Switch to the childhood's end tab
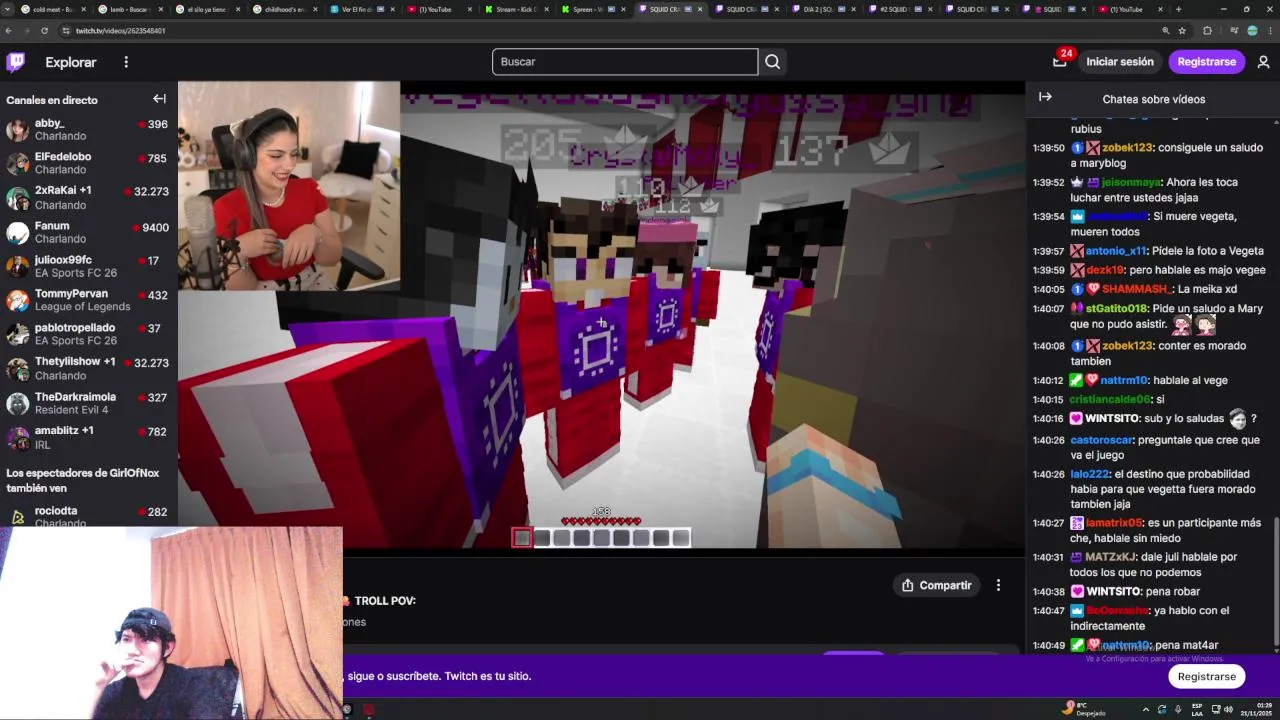This screenshot has height=720, width=1280. pos(285,9)
